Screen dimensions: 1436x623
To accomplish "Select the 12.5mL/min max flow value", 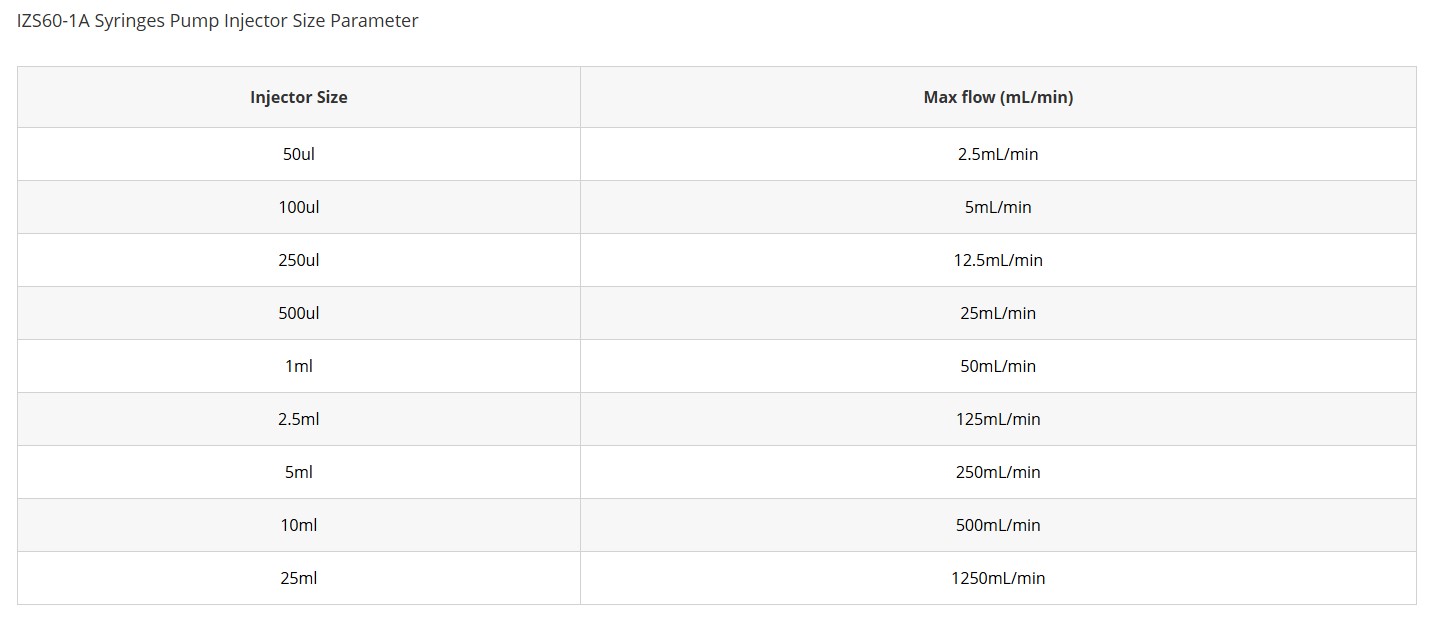I will [998, 260].
